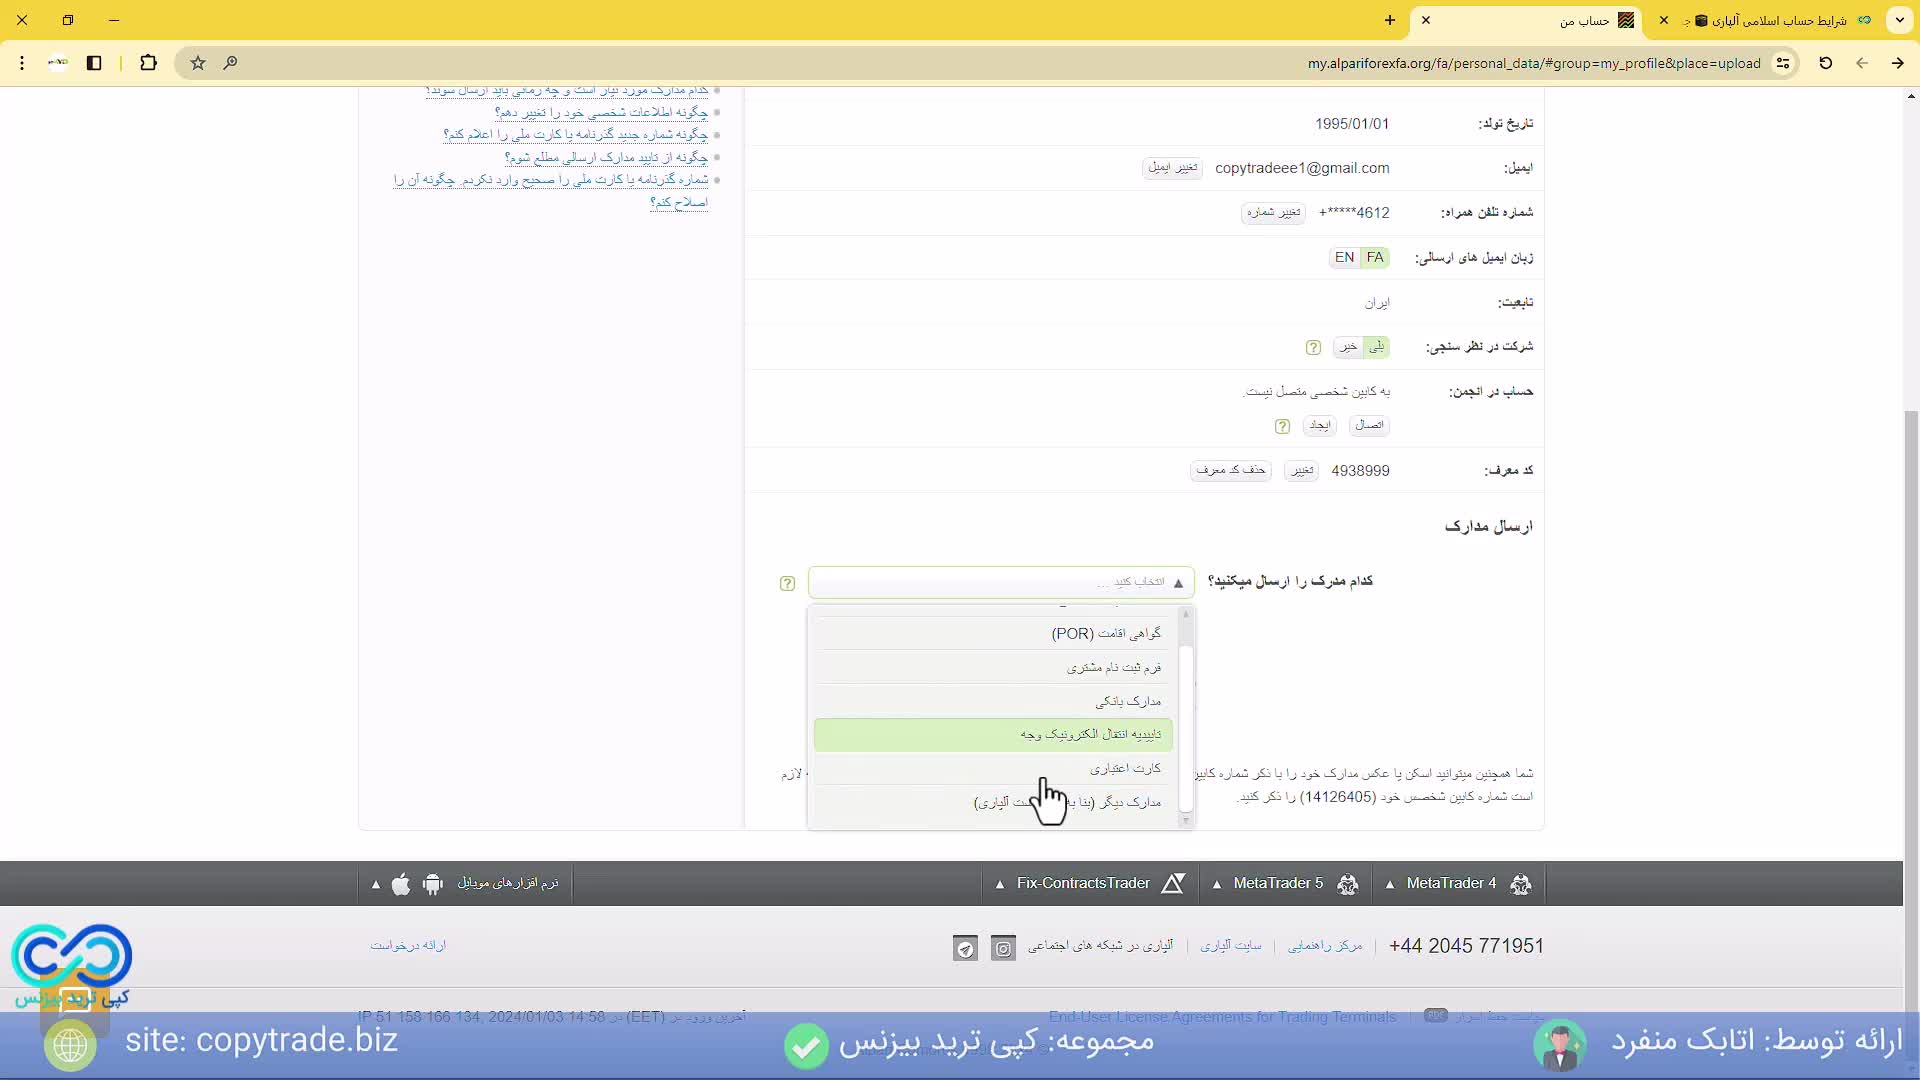Bookmark this page with the star icon
The width and height of the screenshot is (1920, 1080).
(197, 63)
